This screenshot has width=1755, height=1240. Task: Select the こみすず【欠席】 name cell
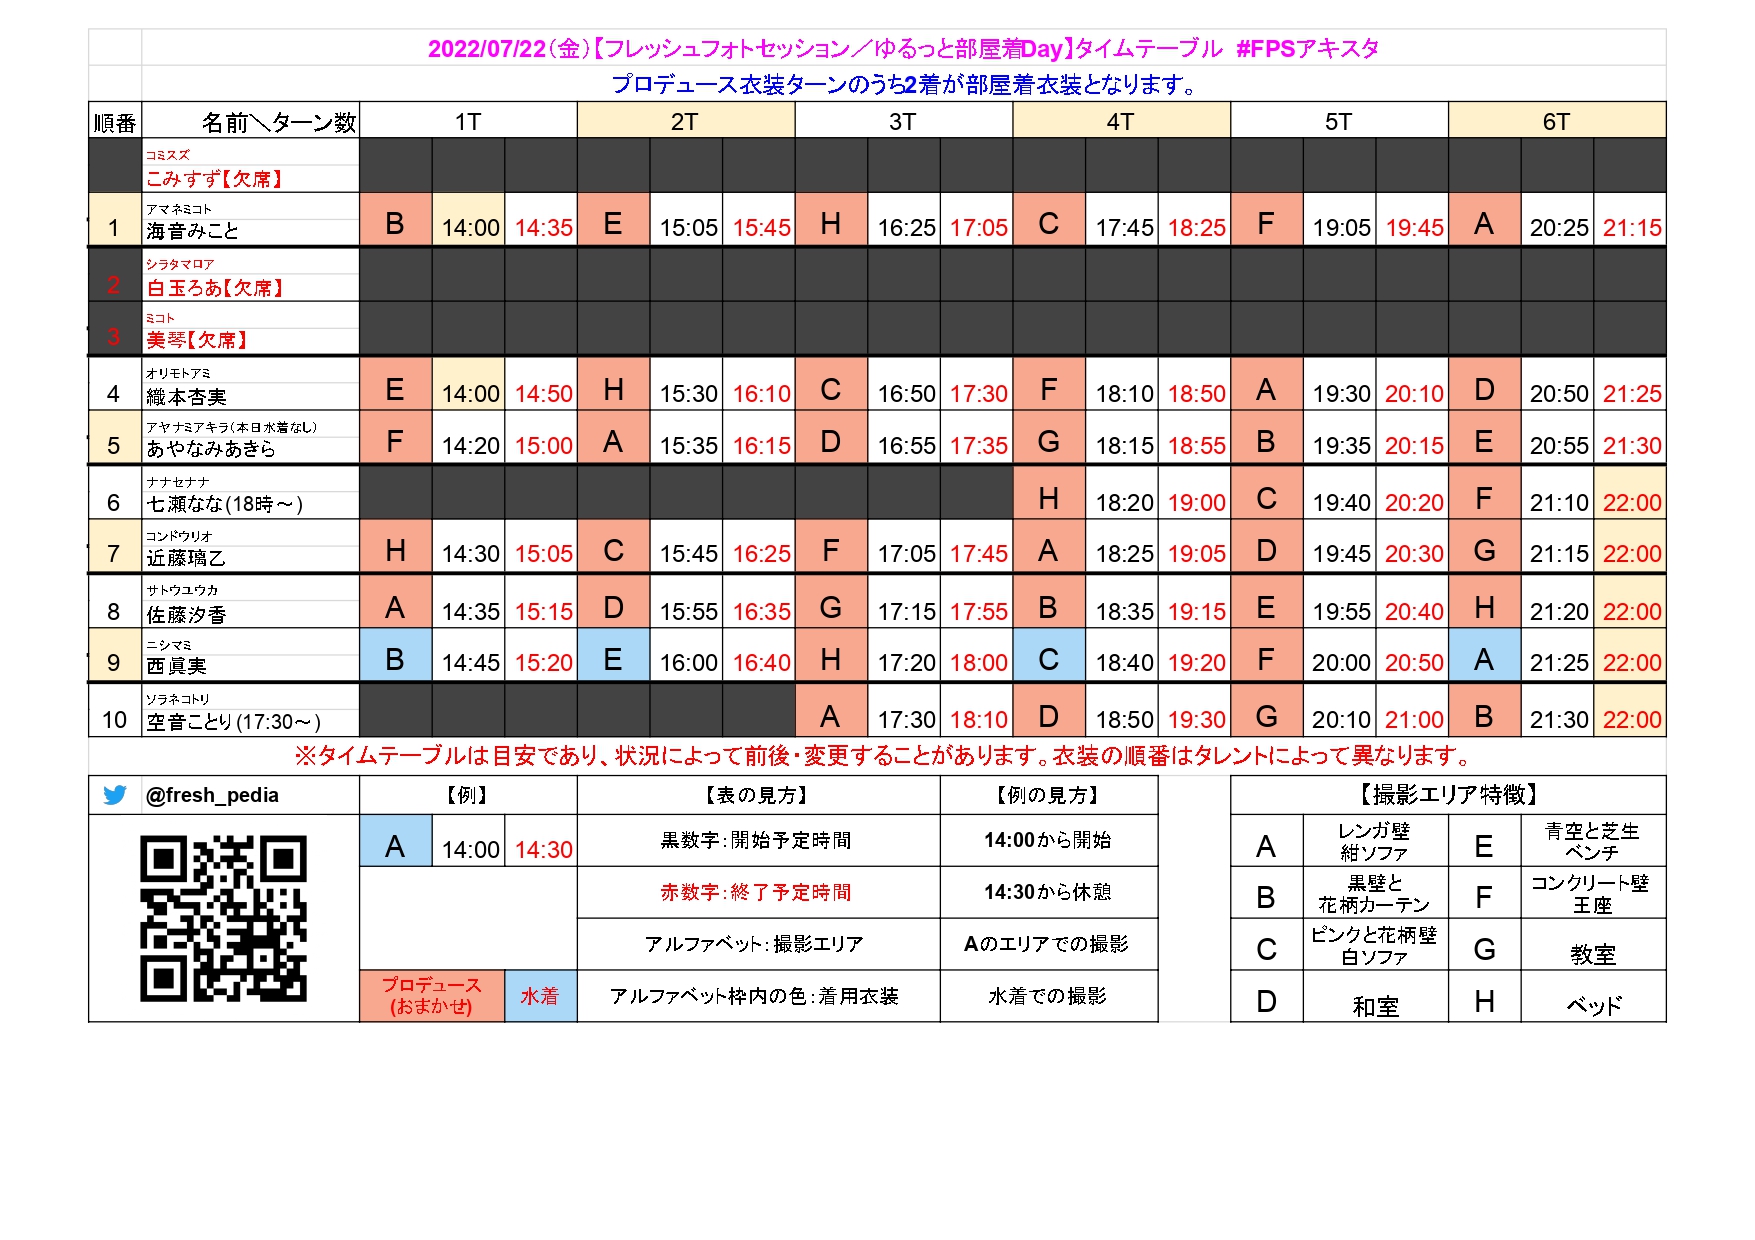point(250,168)
